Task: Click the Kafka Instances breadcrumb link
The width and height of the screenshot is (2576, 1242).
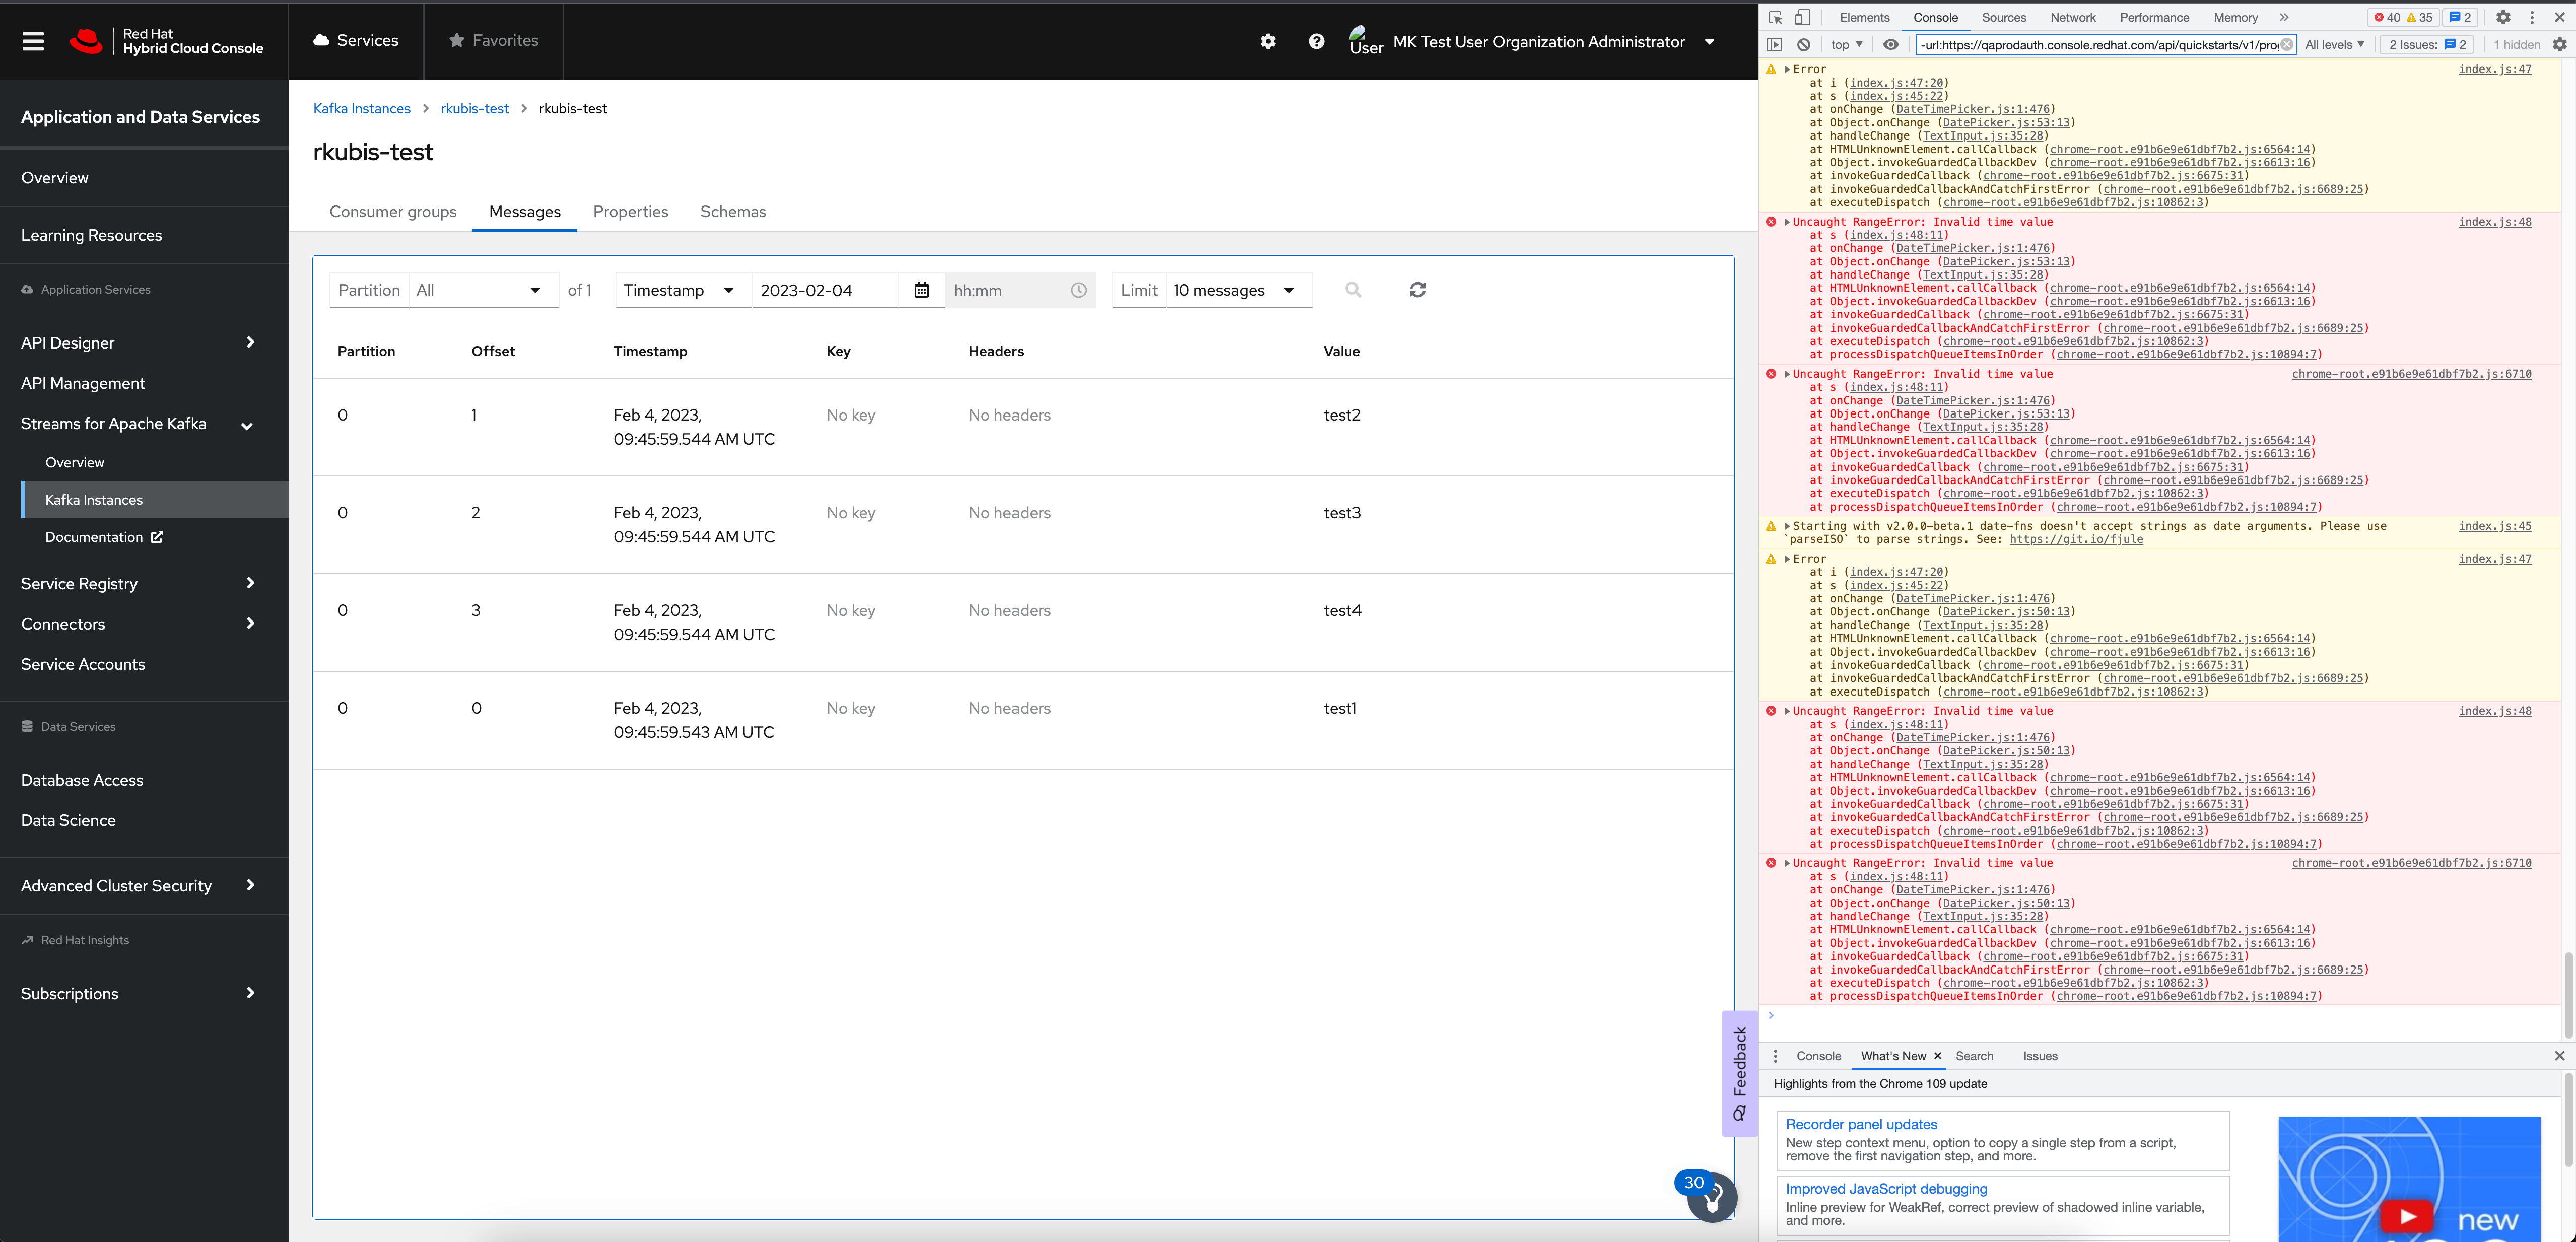Action: click(361, 108)
